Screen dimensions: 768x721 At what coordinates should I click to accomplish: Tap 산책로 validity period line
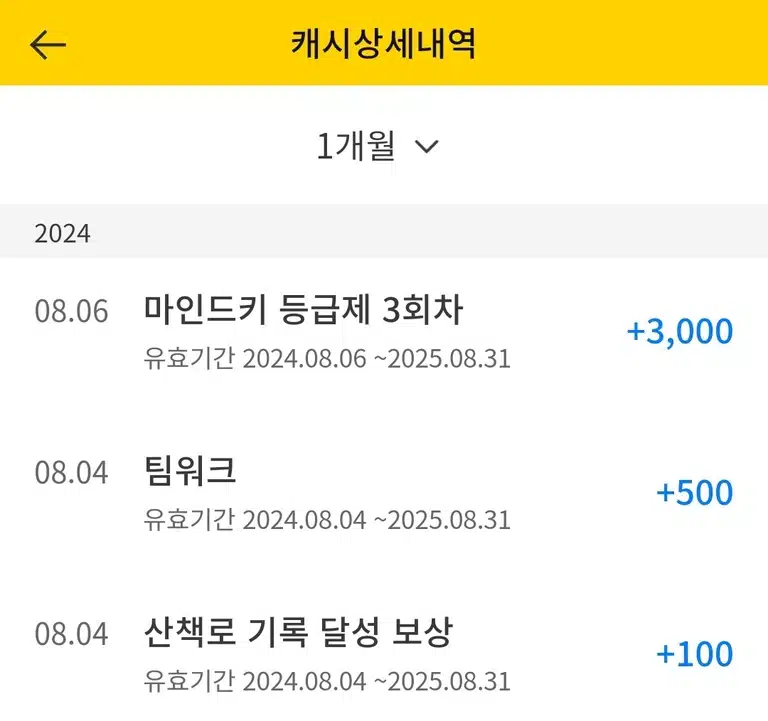327,681
